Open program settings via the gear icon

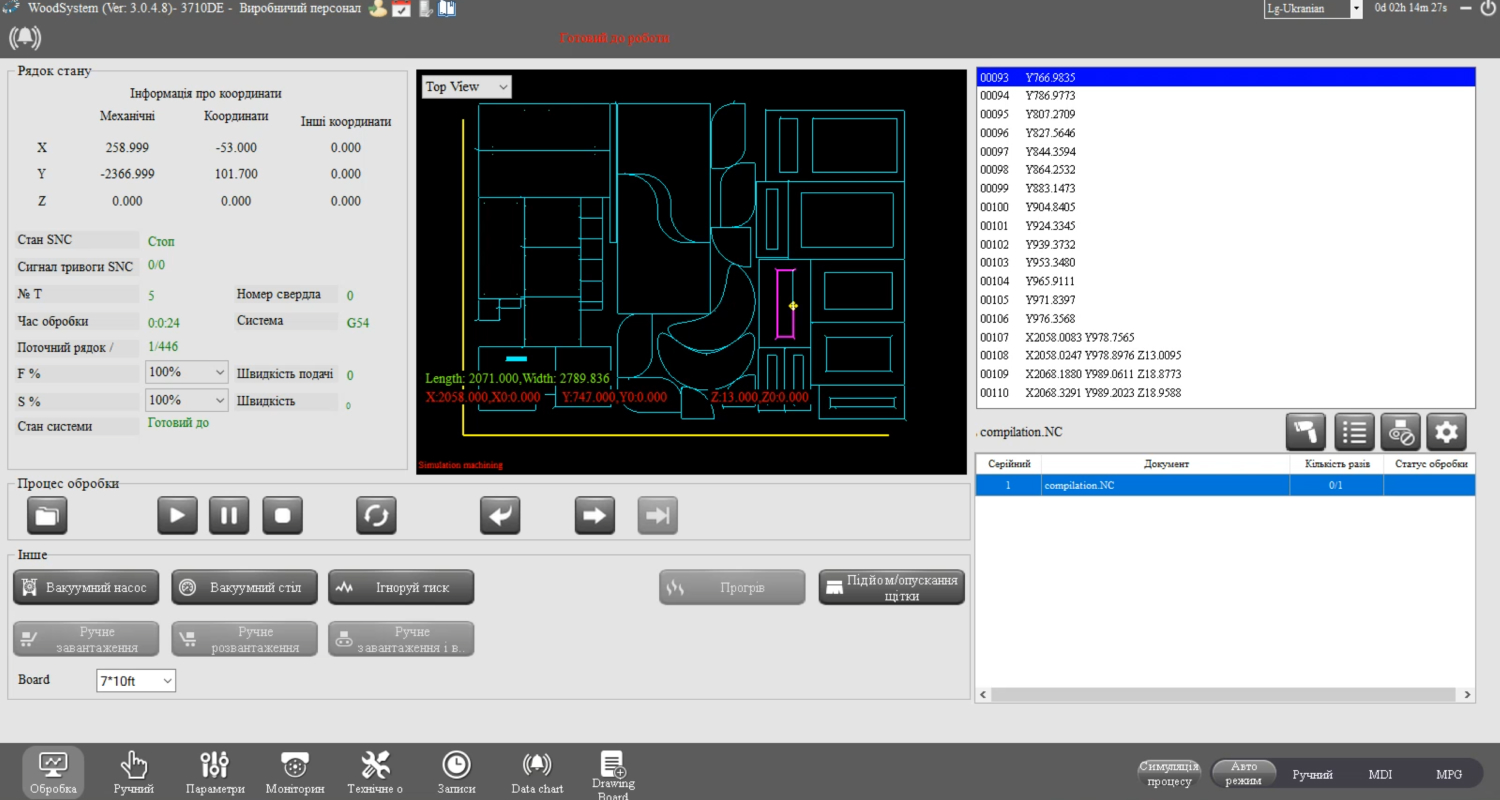1447,432
